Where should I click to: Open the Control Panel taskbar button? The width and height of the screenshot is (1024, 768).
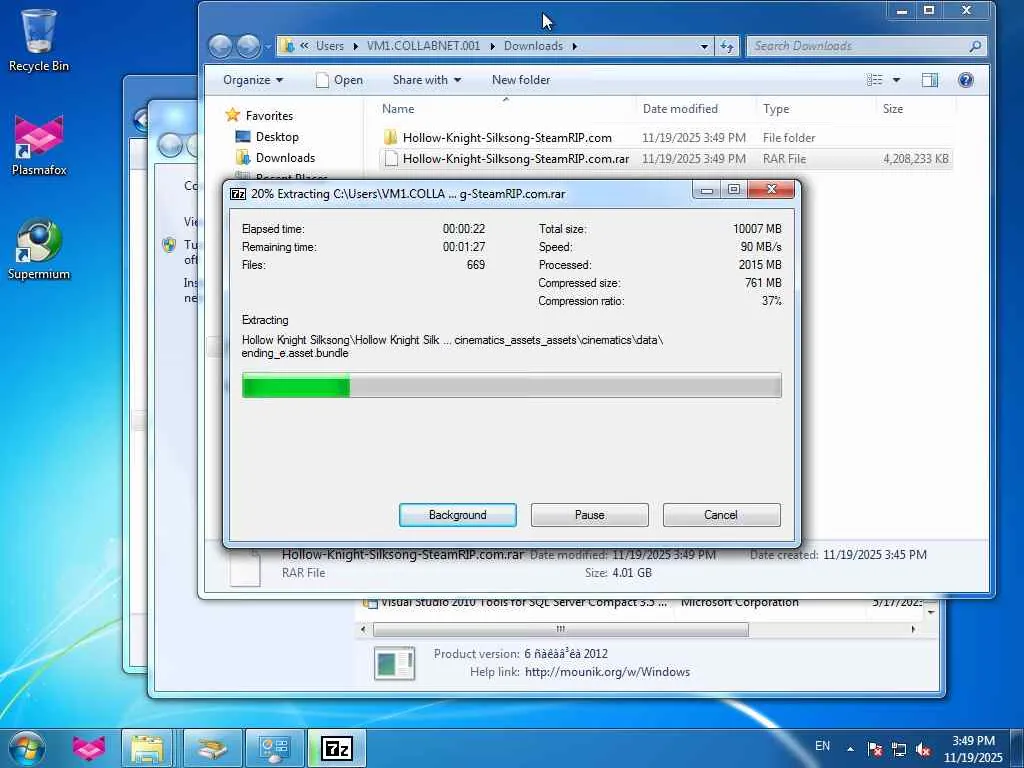274,748
